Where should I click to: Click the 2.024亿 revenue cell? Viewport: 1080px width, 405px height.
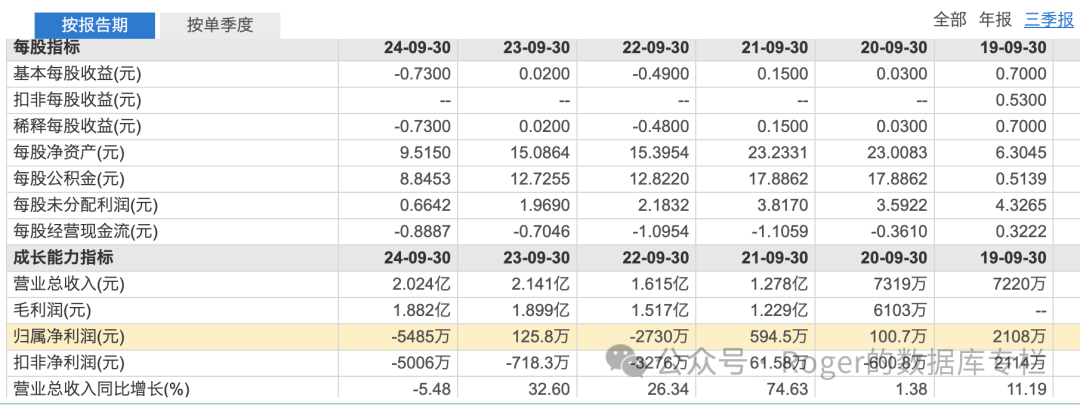click(424, 283)
